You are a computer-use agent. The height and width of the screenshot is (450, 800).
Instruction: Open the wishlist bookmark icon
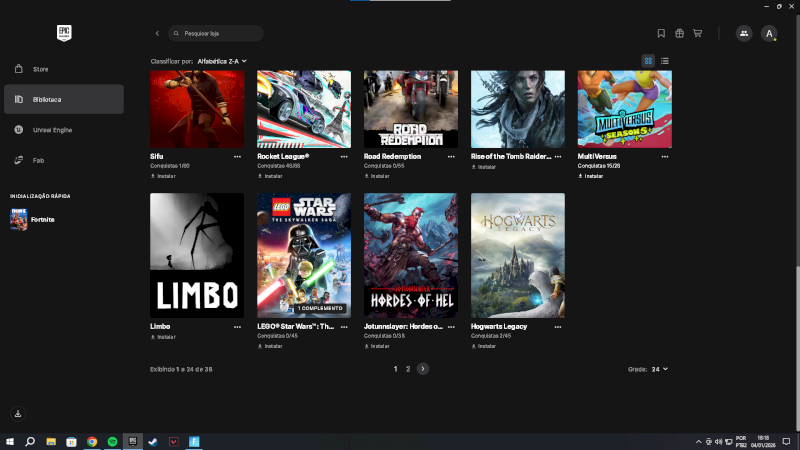[x=661, y=33]
